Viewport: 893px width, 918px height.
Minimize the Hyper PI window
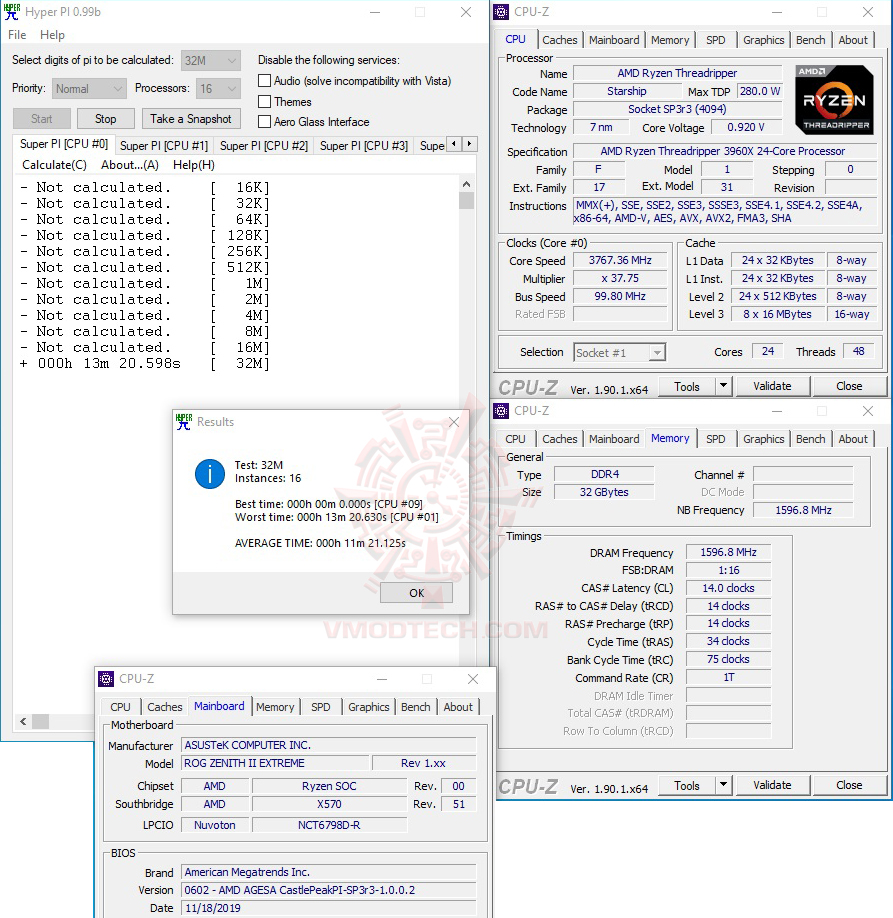(x=375, y=12)
